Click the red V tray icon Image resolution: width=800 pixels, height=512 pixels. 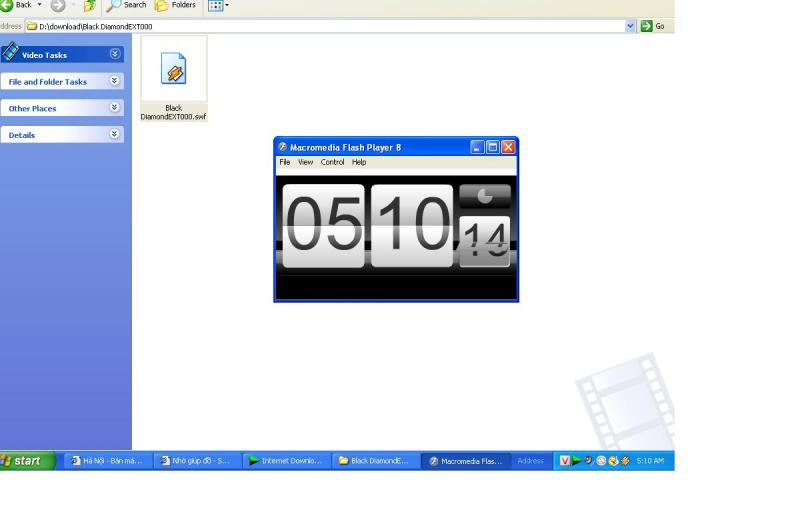tap(565, 461)
